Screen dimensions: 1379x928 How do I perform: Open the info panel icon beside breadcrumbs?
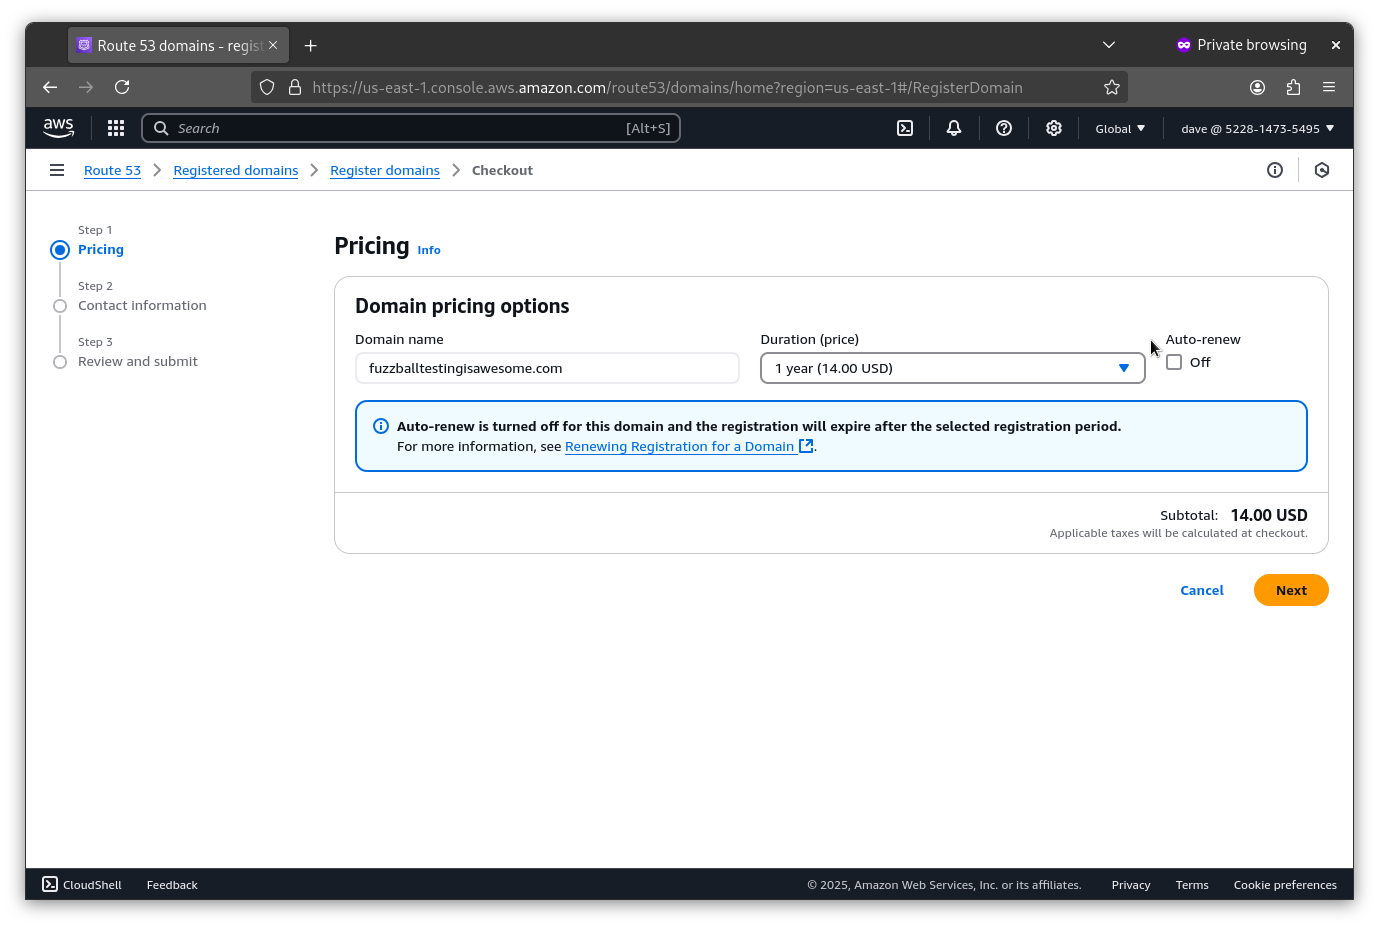pyautogui.click(x=1275, y=170)
